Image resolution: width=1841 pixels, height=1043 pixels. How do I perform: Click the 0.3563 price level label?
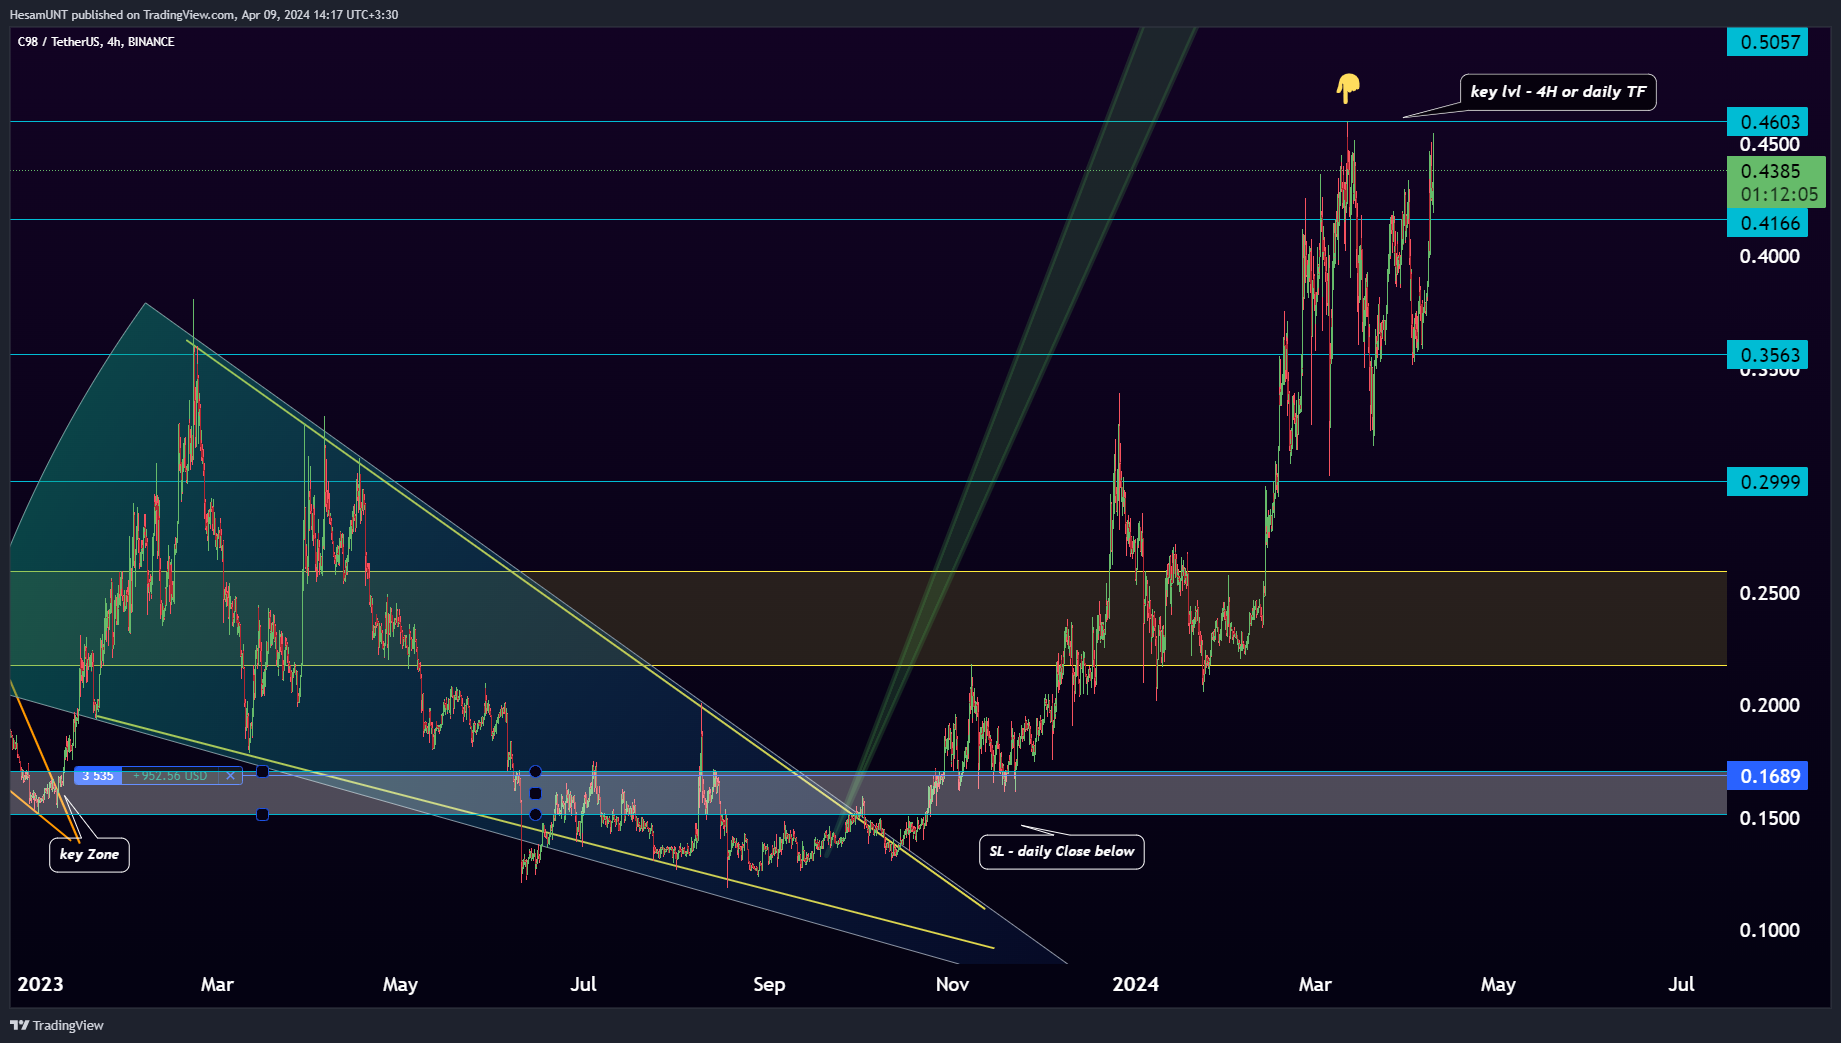(x=1767, y=355)
